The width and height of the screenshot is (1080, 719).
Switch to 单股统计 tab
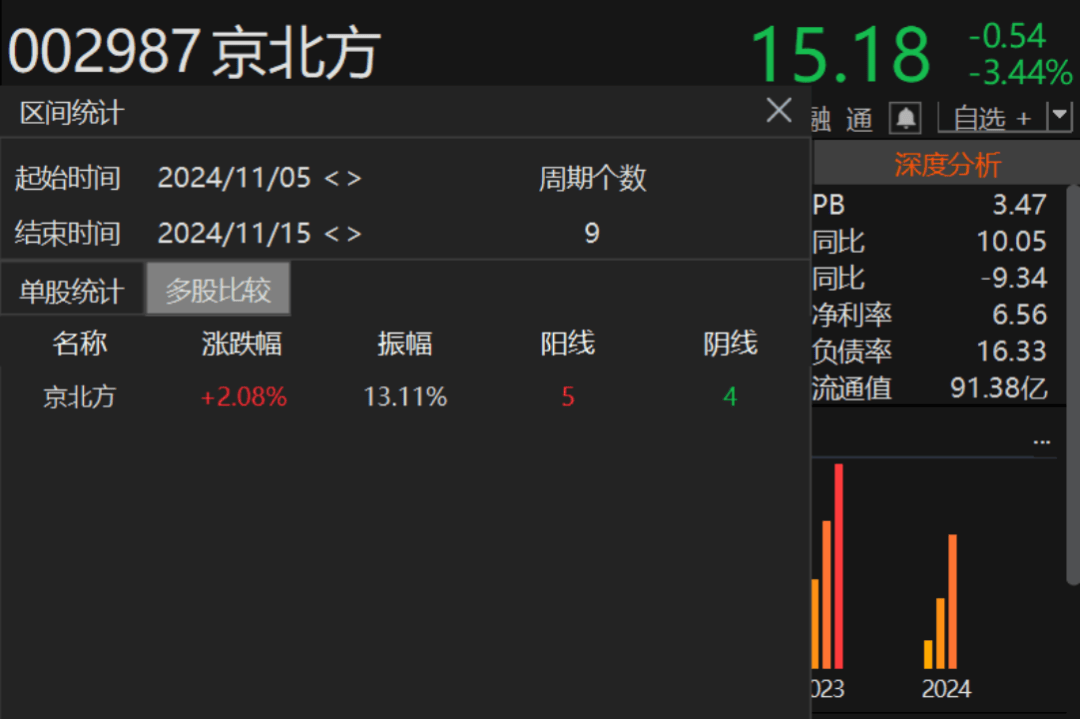point(72,291)
